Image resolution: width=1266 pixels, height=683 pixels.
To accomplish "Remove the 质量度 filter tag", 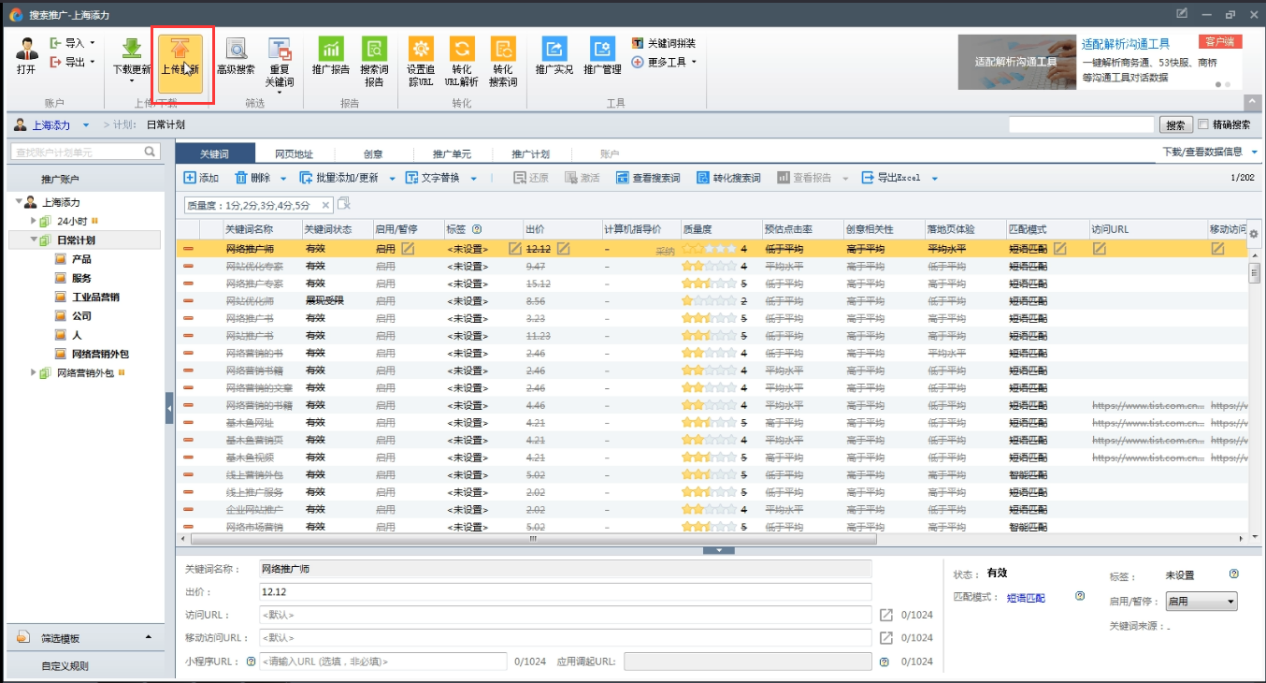I will tap(325, 205).
